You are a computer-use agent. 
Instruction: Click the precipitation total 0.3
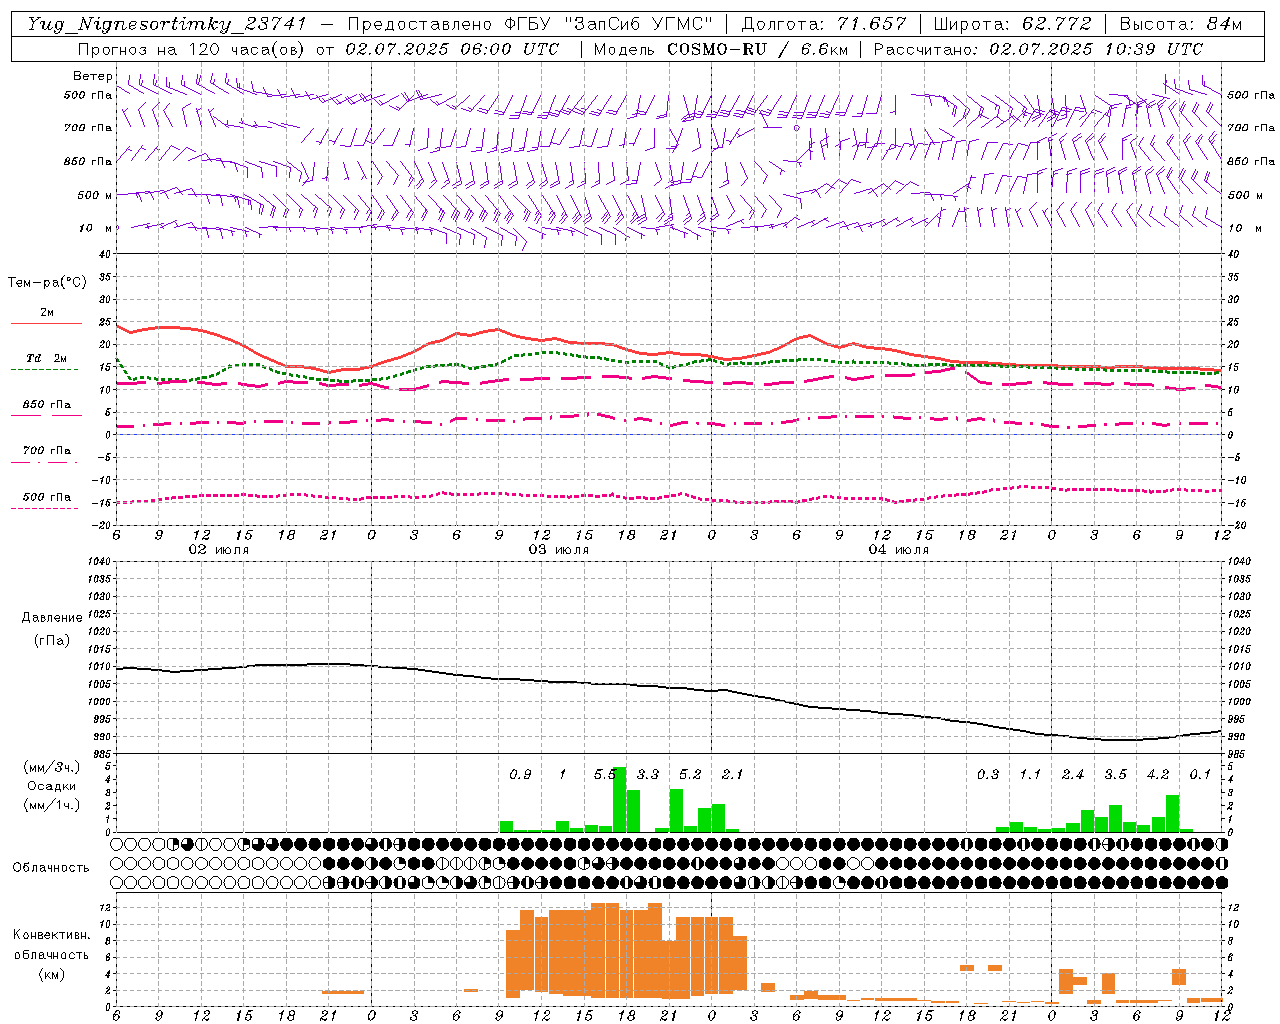(x=988, y=774)
